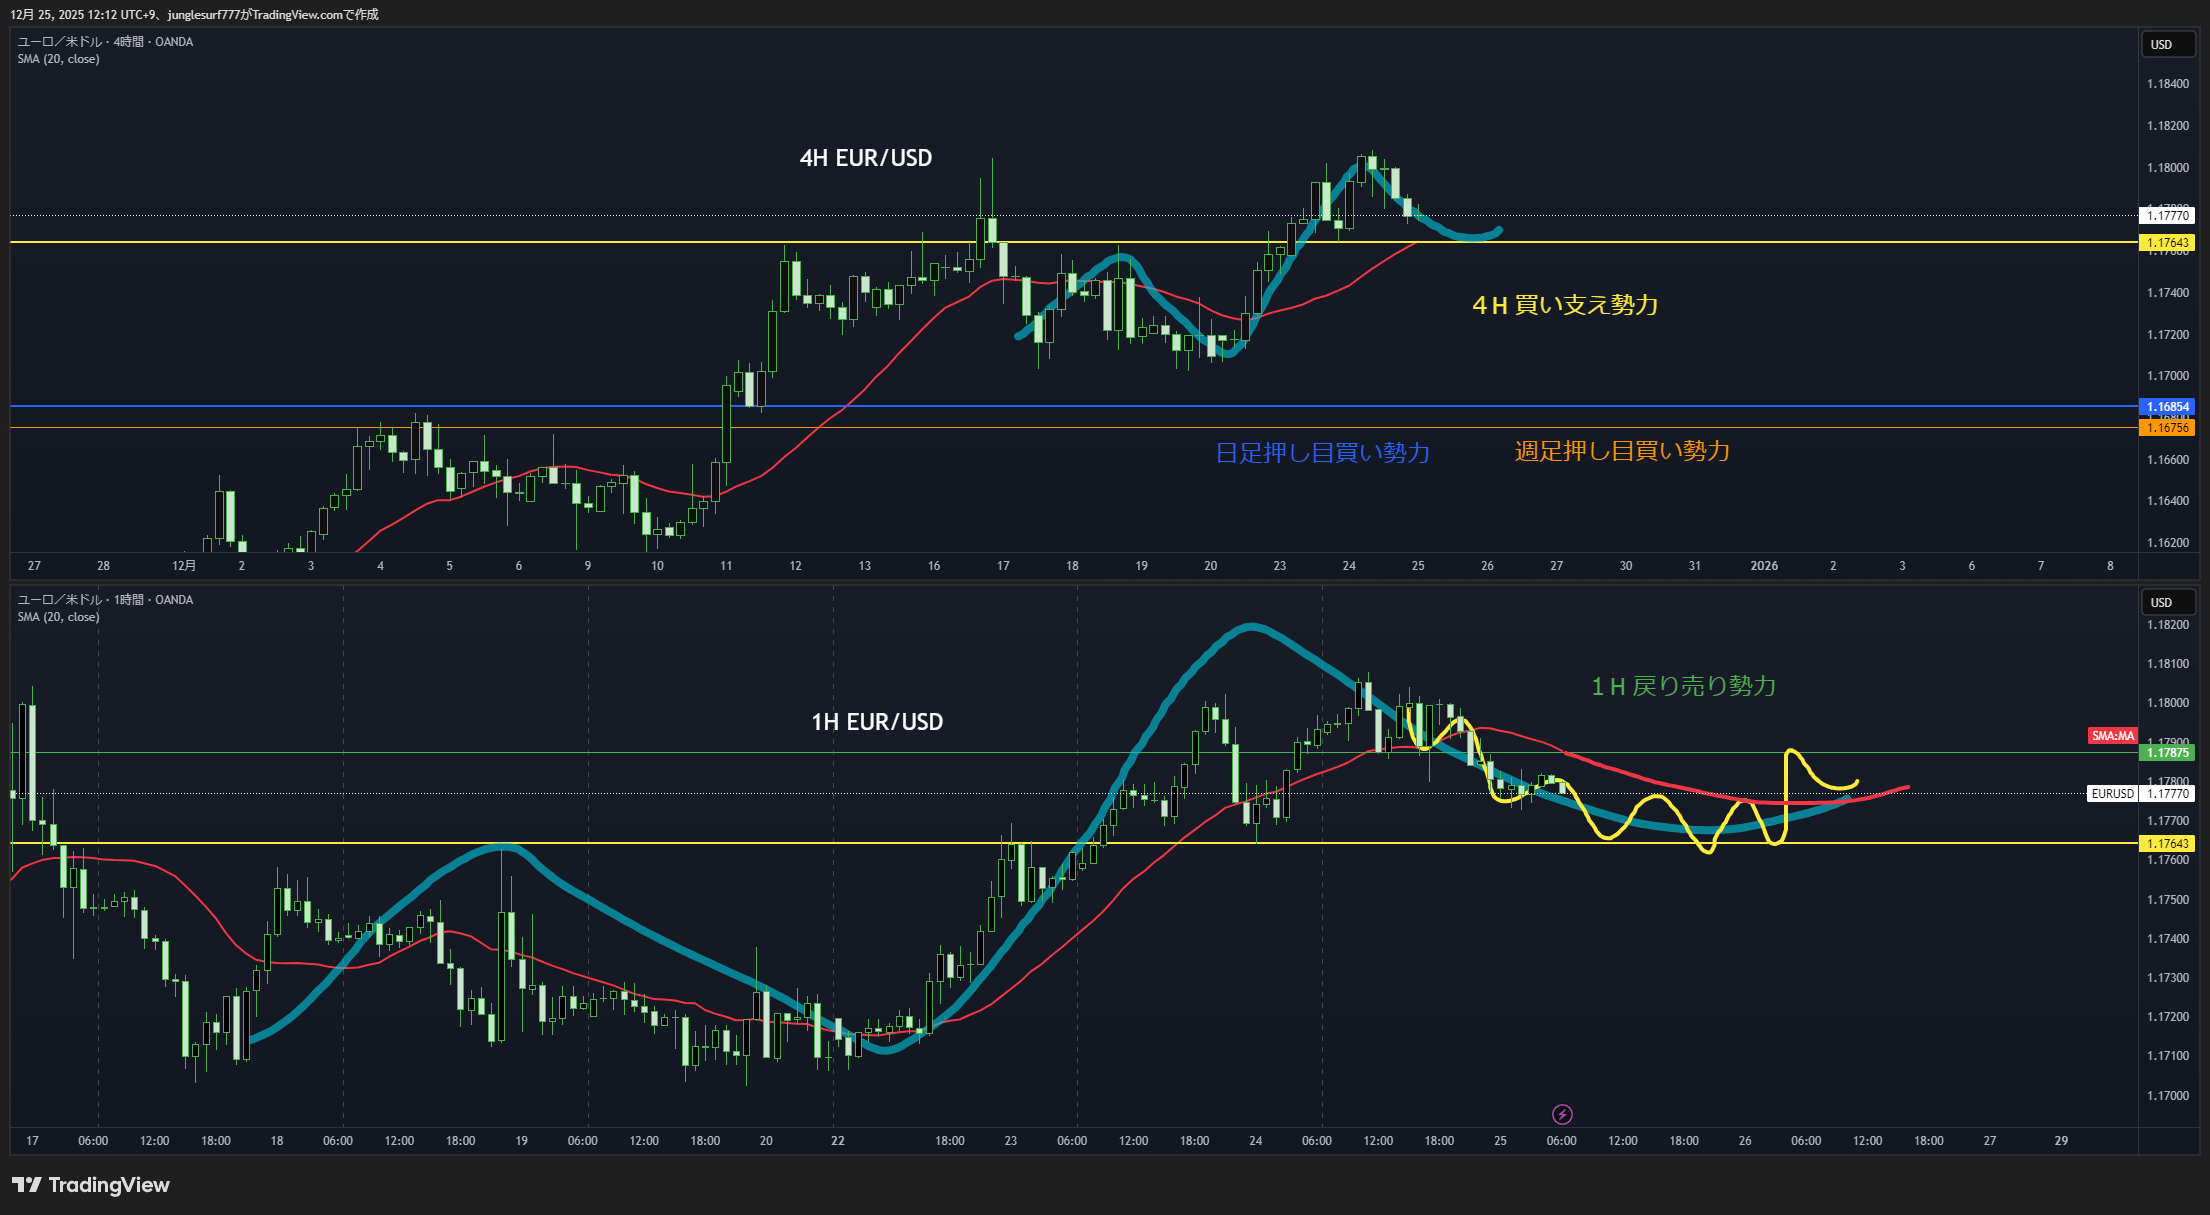The width and height of the screenshot is (2210, 1215).
Task: Click the yellow '4H 買い支え勢力' text label
Action: pos(1565,305)
